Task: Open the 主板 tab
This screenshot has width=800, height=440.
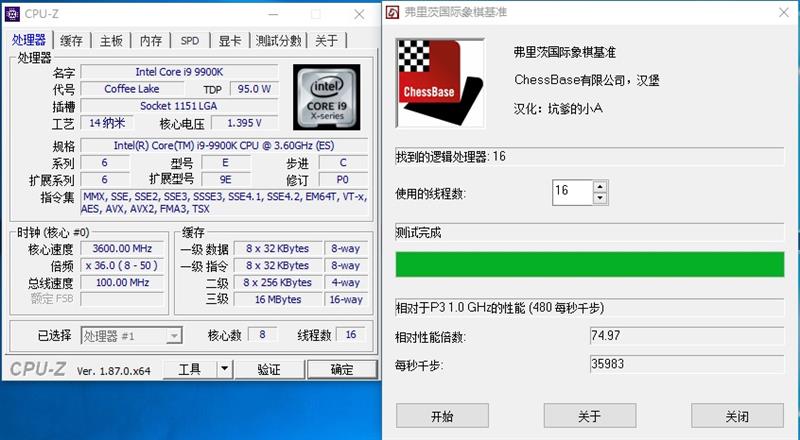Action: coord(111,41)
